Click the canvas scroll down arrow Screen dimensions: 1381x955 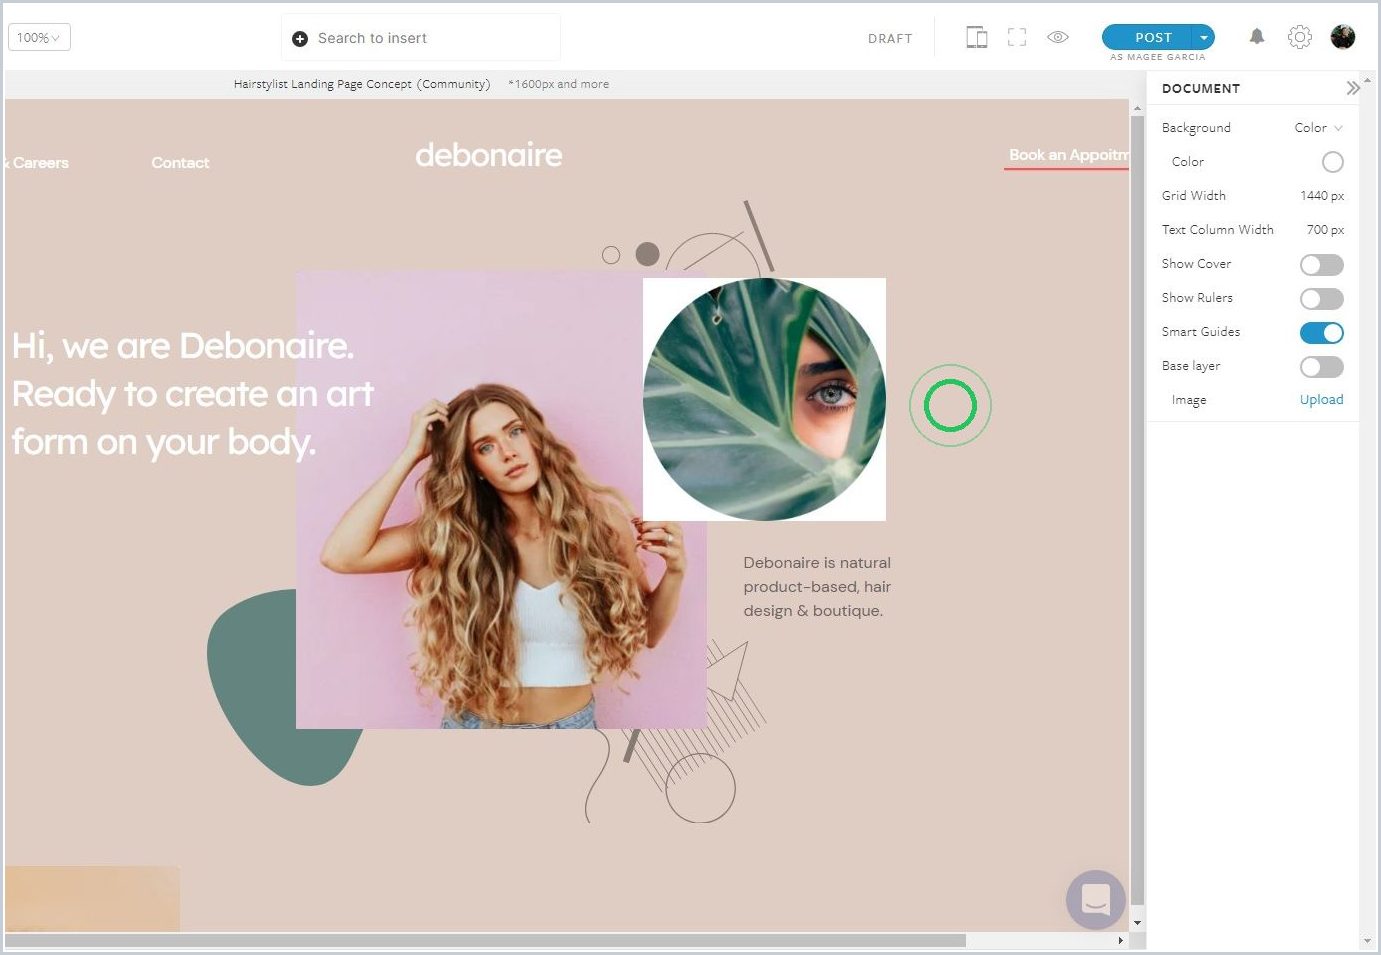(1137, 923)
